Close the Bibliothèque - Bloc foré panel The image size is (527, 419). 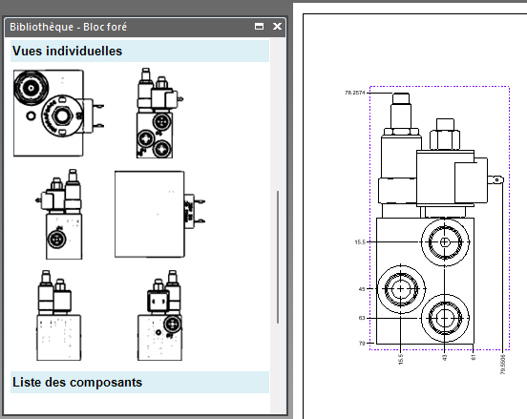coord(277,27)
